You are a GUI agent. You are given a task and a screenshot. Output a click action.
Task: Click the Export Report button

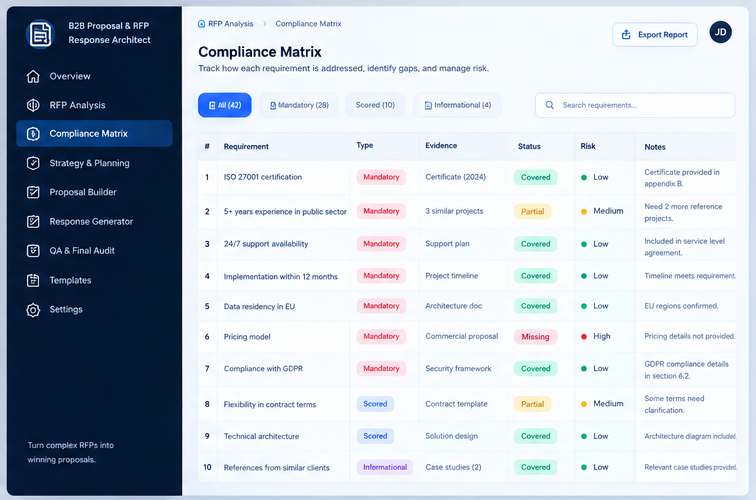click(655, 35)
